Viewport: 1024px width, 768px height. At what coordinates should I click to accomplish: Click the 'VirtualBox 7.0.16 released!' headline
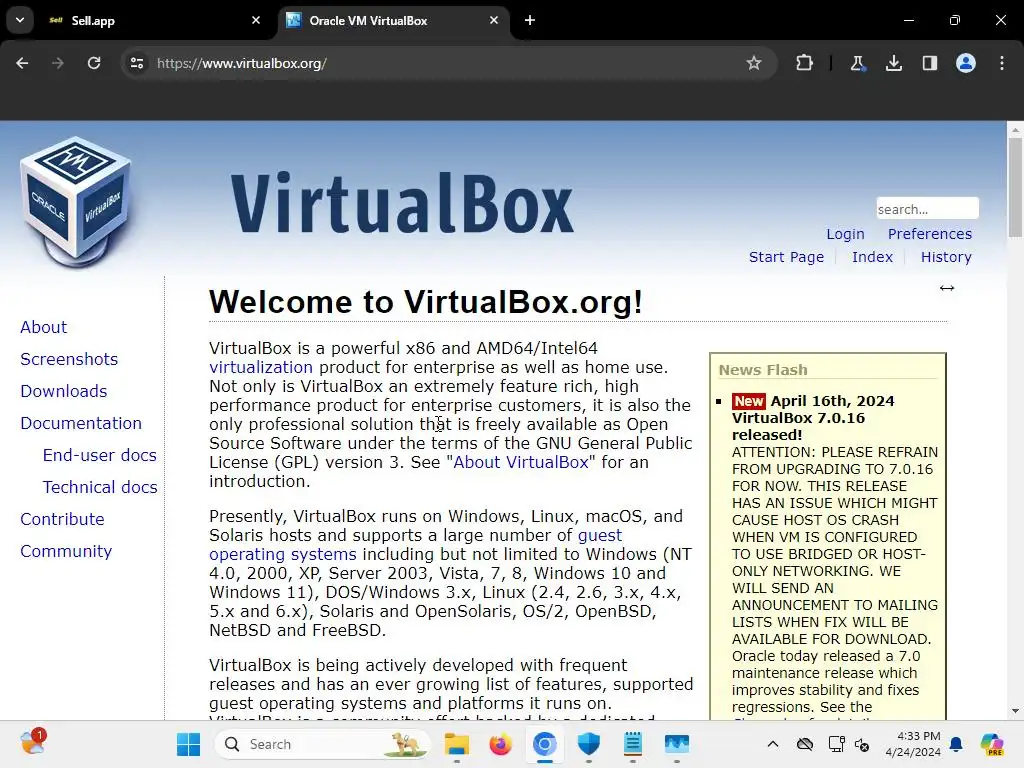[798, 426]
